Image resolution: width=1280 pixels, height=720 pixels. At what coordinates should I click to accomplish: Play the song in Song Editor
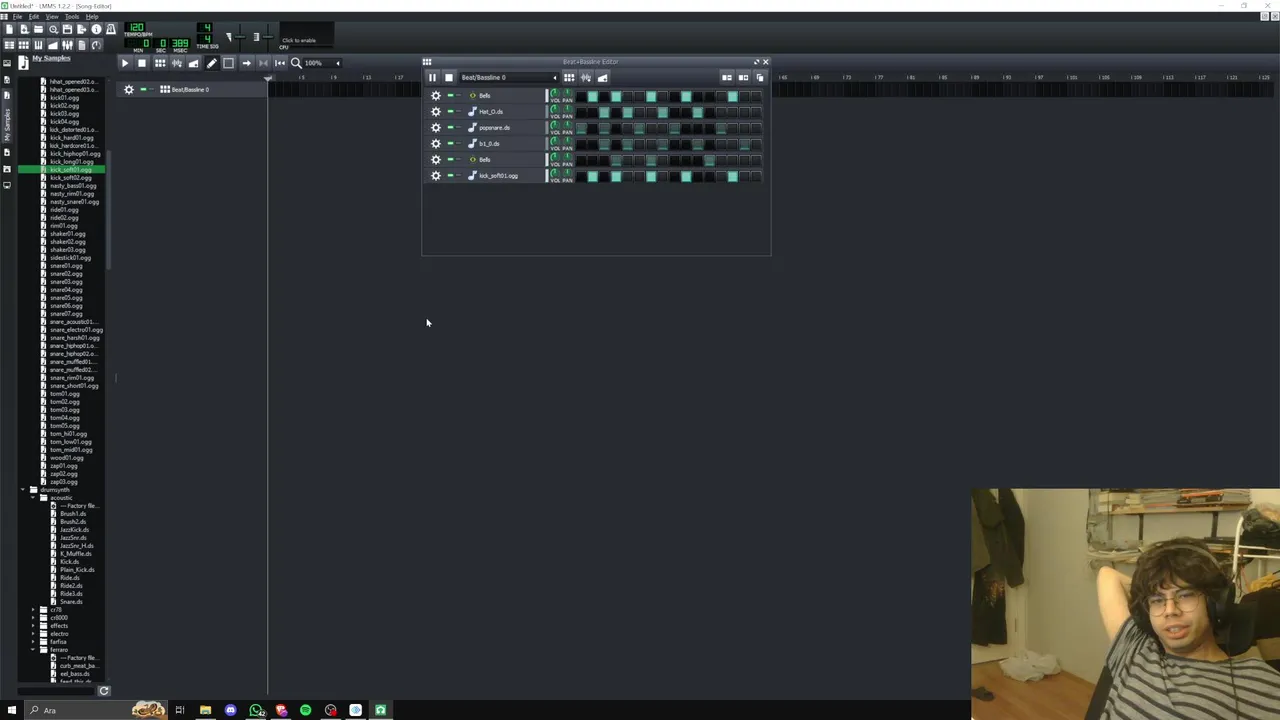(x=125, y=63)
